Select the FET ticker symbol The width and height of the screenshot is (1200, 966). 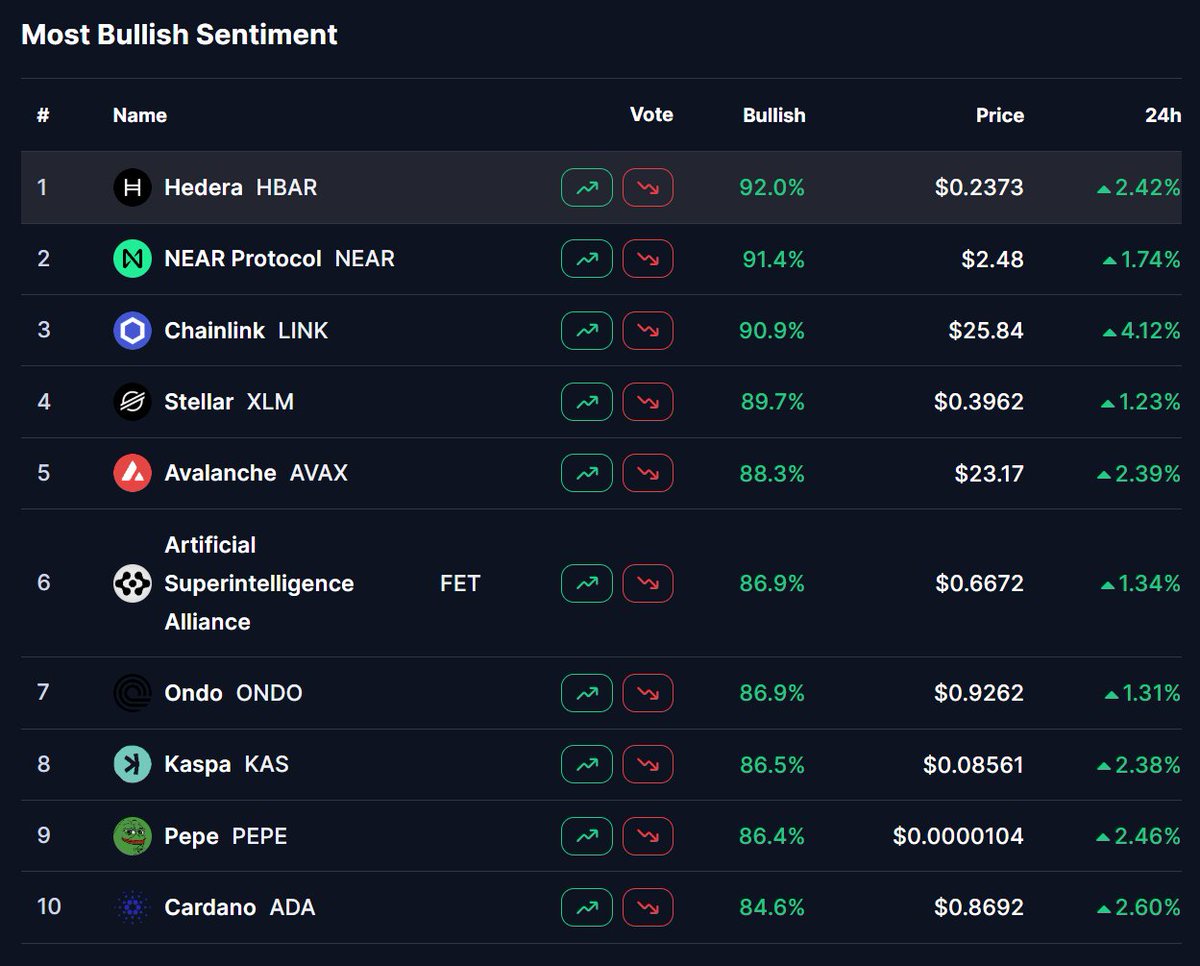pyautogui.click(x=460, y=583)
